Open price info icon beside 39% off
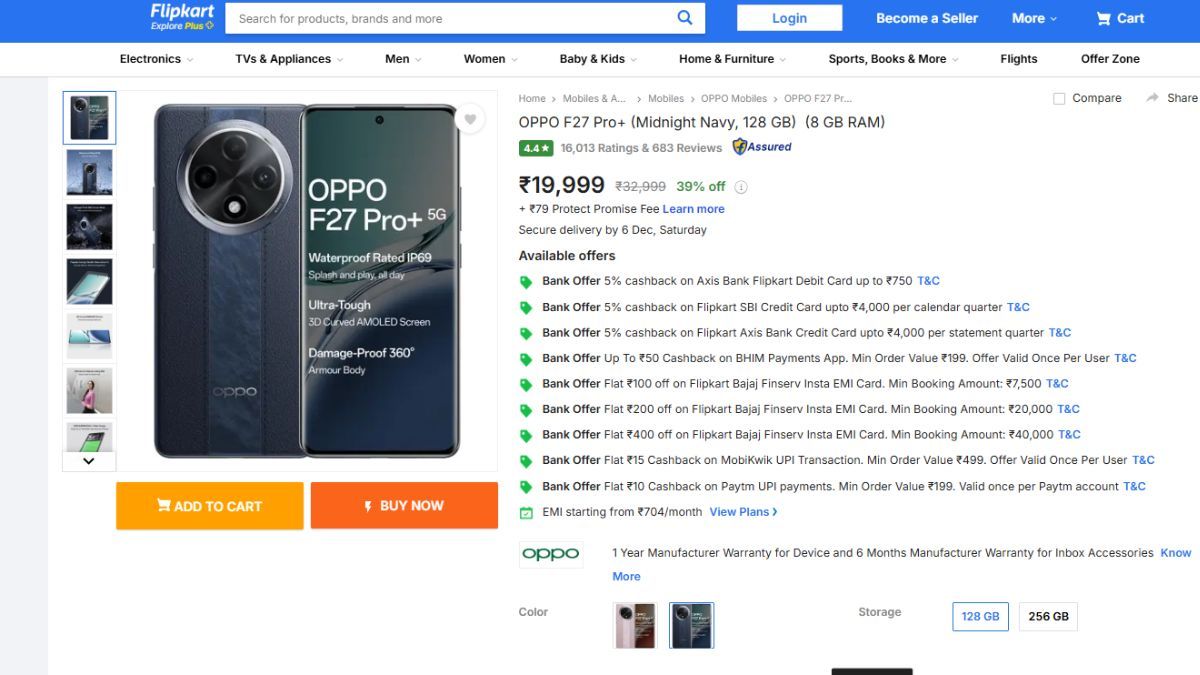The height and width of the screenshot is (675, 1200). pyautogui.click(x=741, y=187)
